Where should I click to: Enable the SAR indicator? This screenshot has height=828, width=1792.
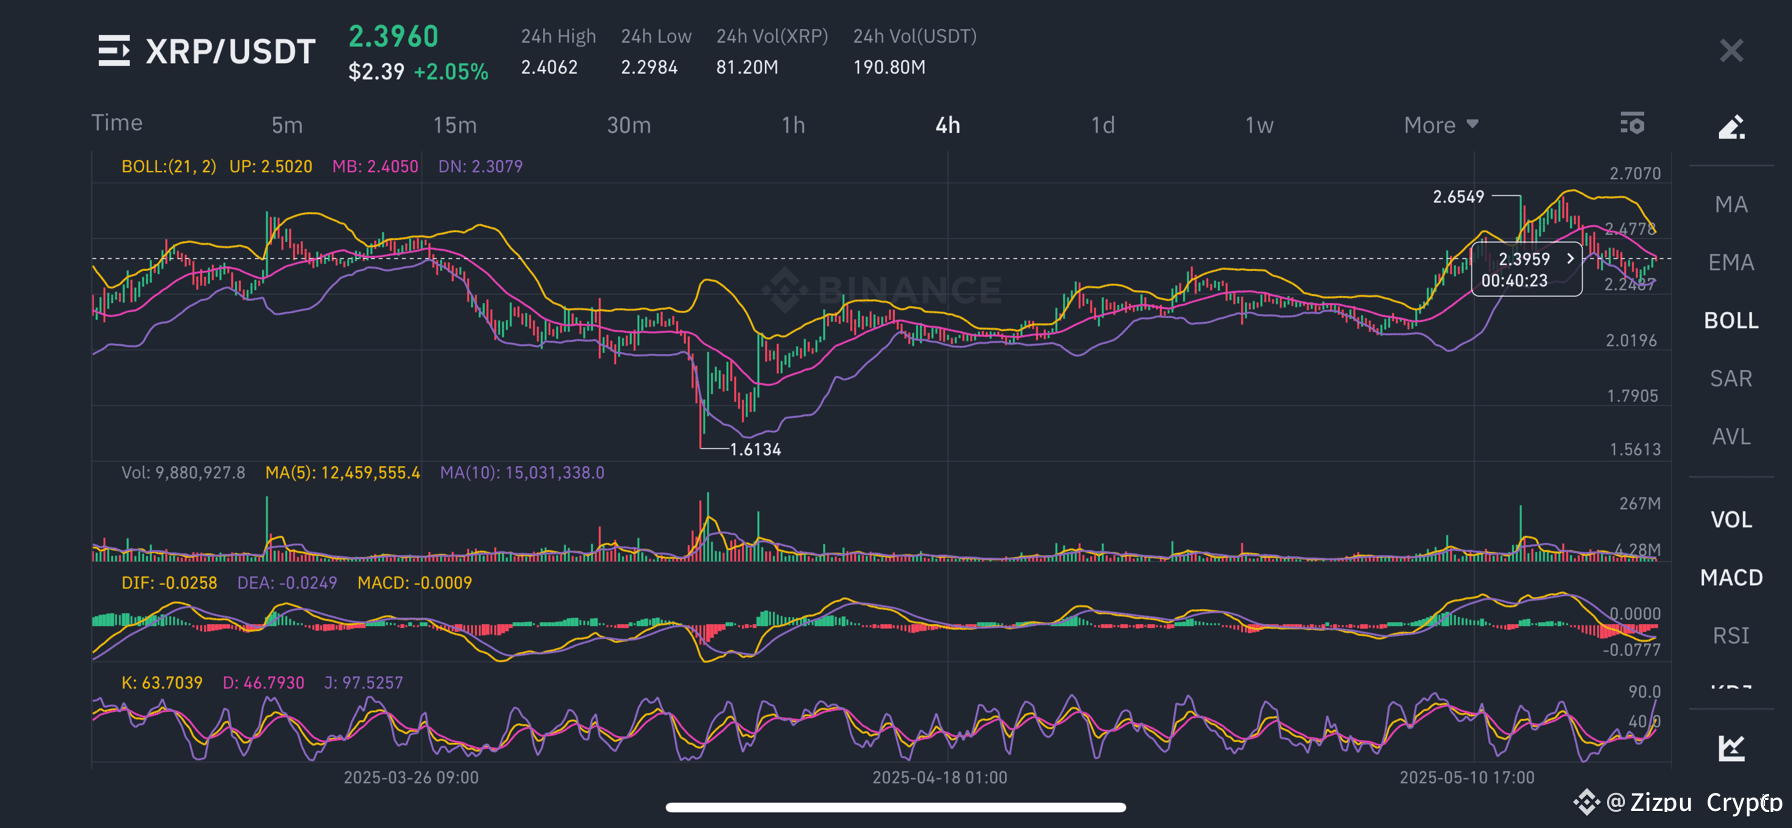click(1731, 379)
